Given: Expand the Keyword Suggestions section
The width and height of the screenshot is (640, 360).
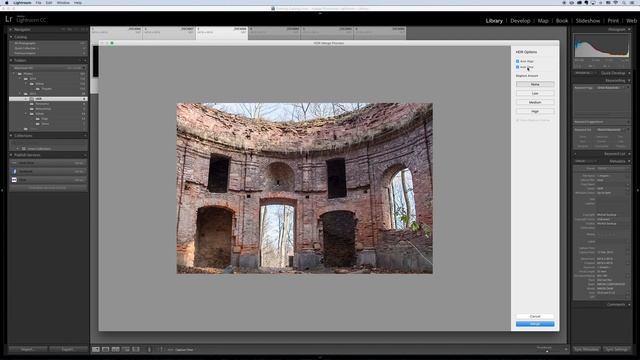Looking at the screenshot, I should point(629,122).
